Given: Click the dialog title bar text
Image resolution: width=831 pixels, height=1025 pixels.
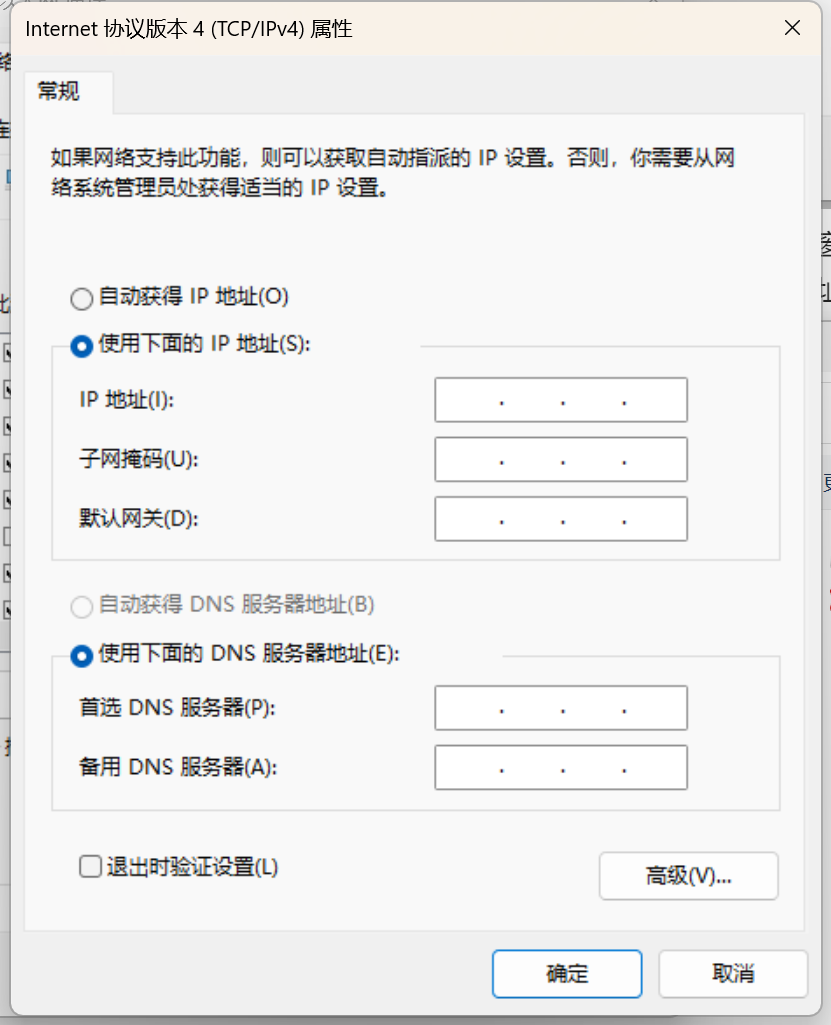Looking at the screenshot, I should [189, 29].
